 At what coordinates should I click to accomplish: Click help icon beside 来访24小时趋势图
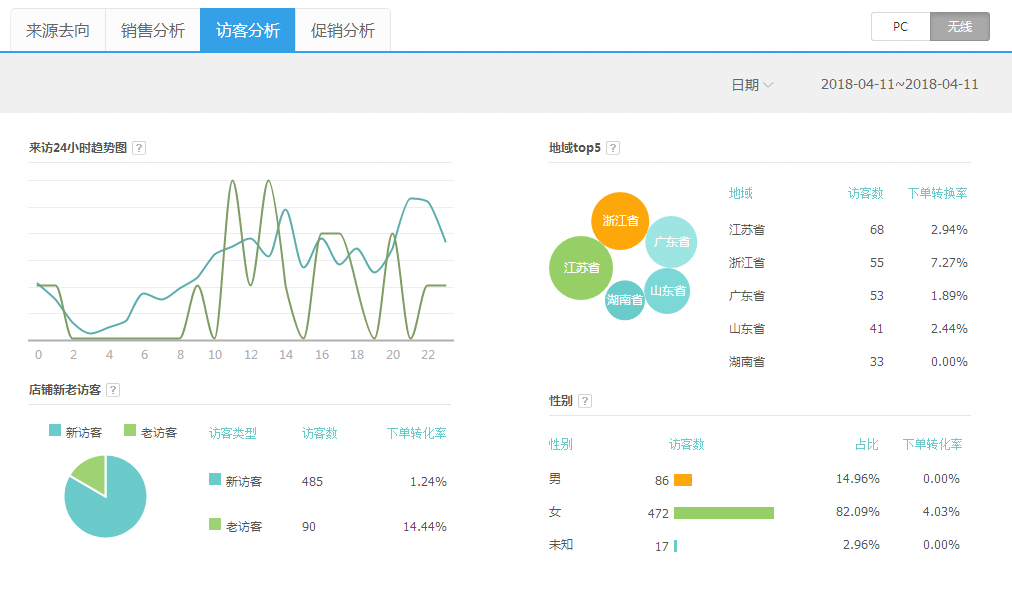click(x=139, y=148)
